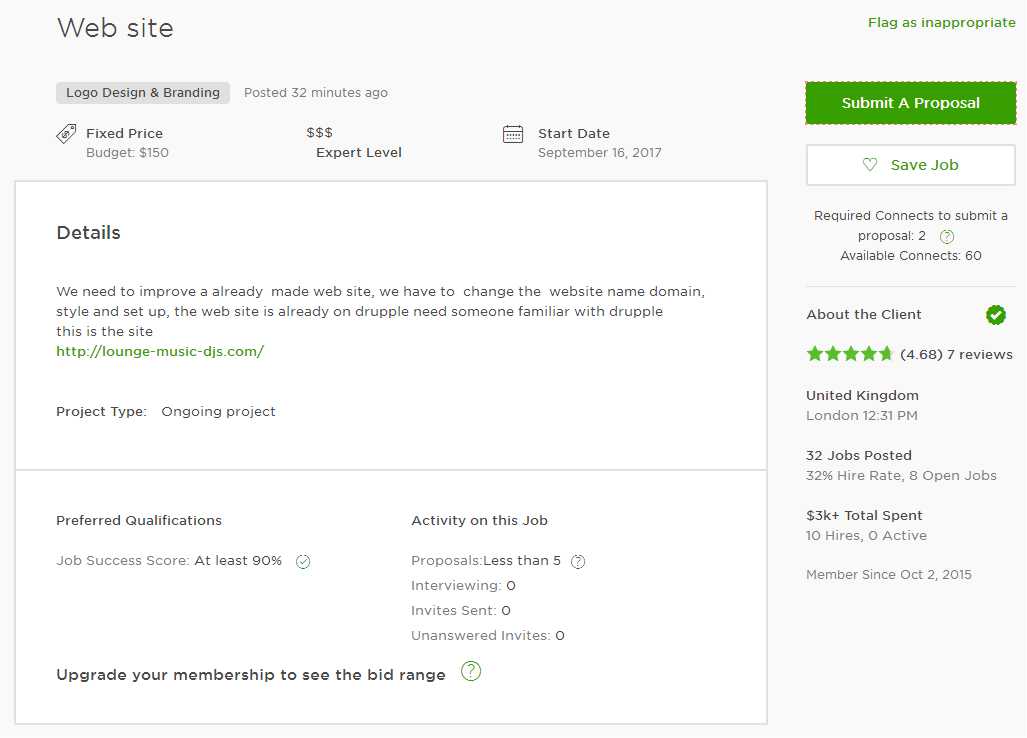
Task: Open the lounge-music-djs.com link
Action: [160, 352]
